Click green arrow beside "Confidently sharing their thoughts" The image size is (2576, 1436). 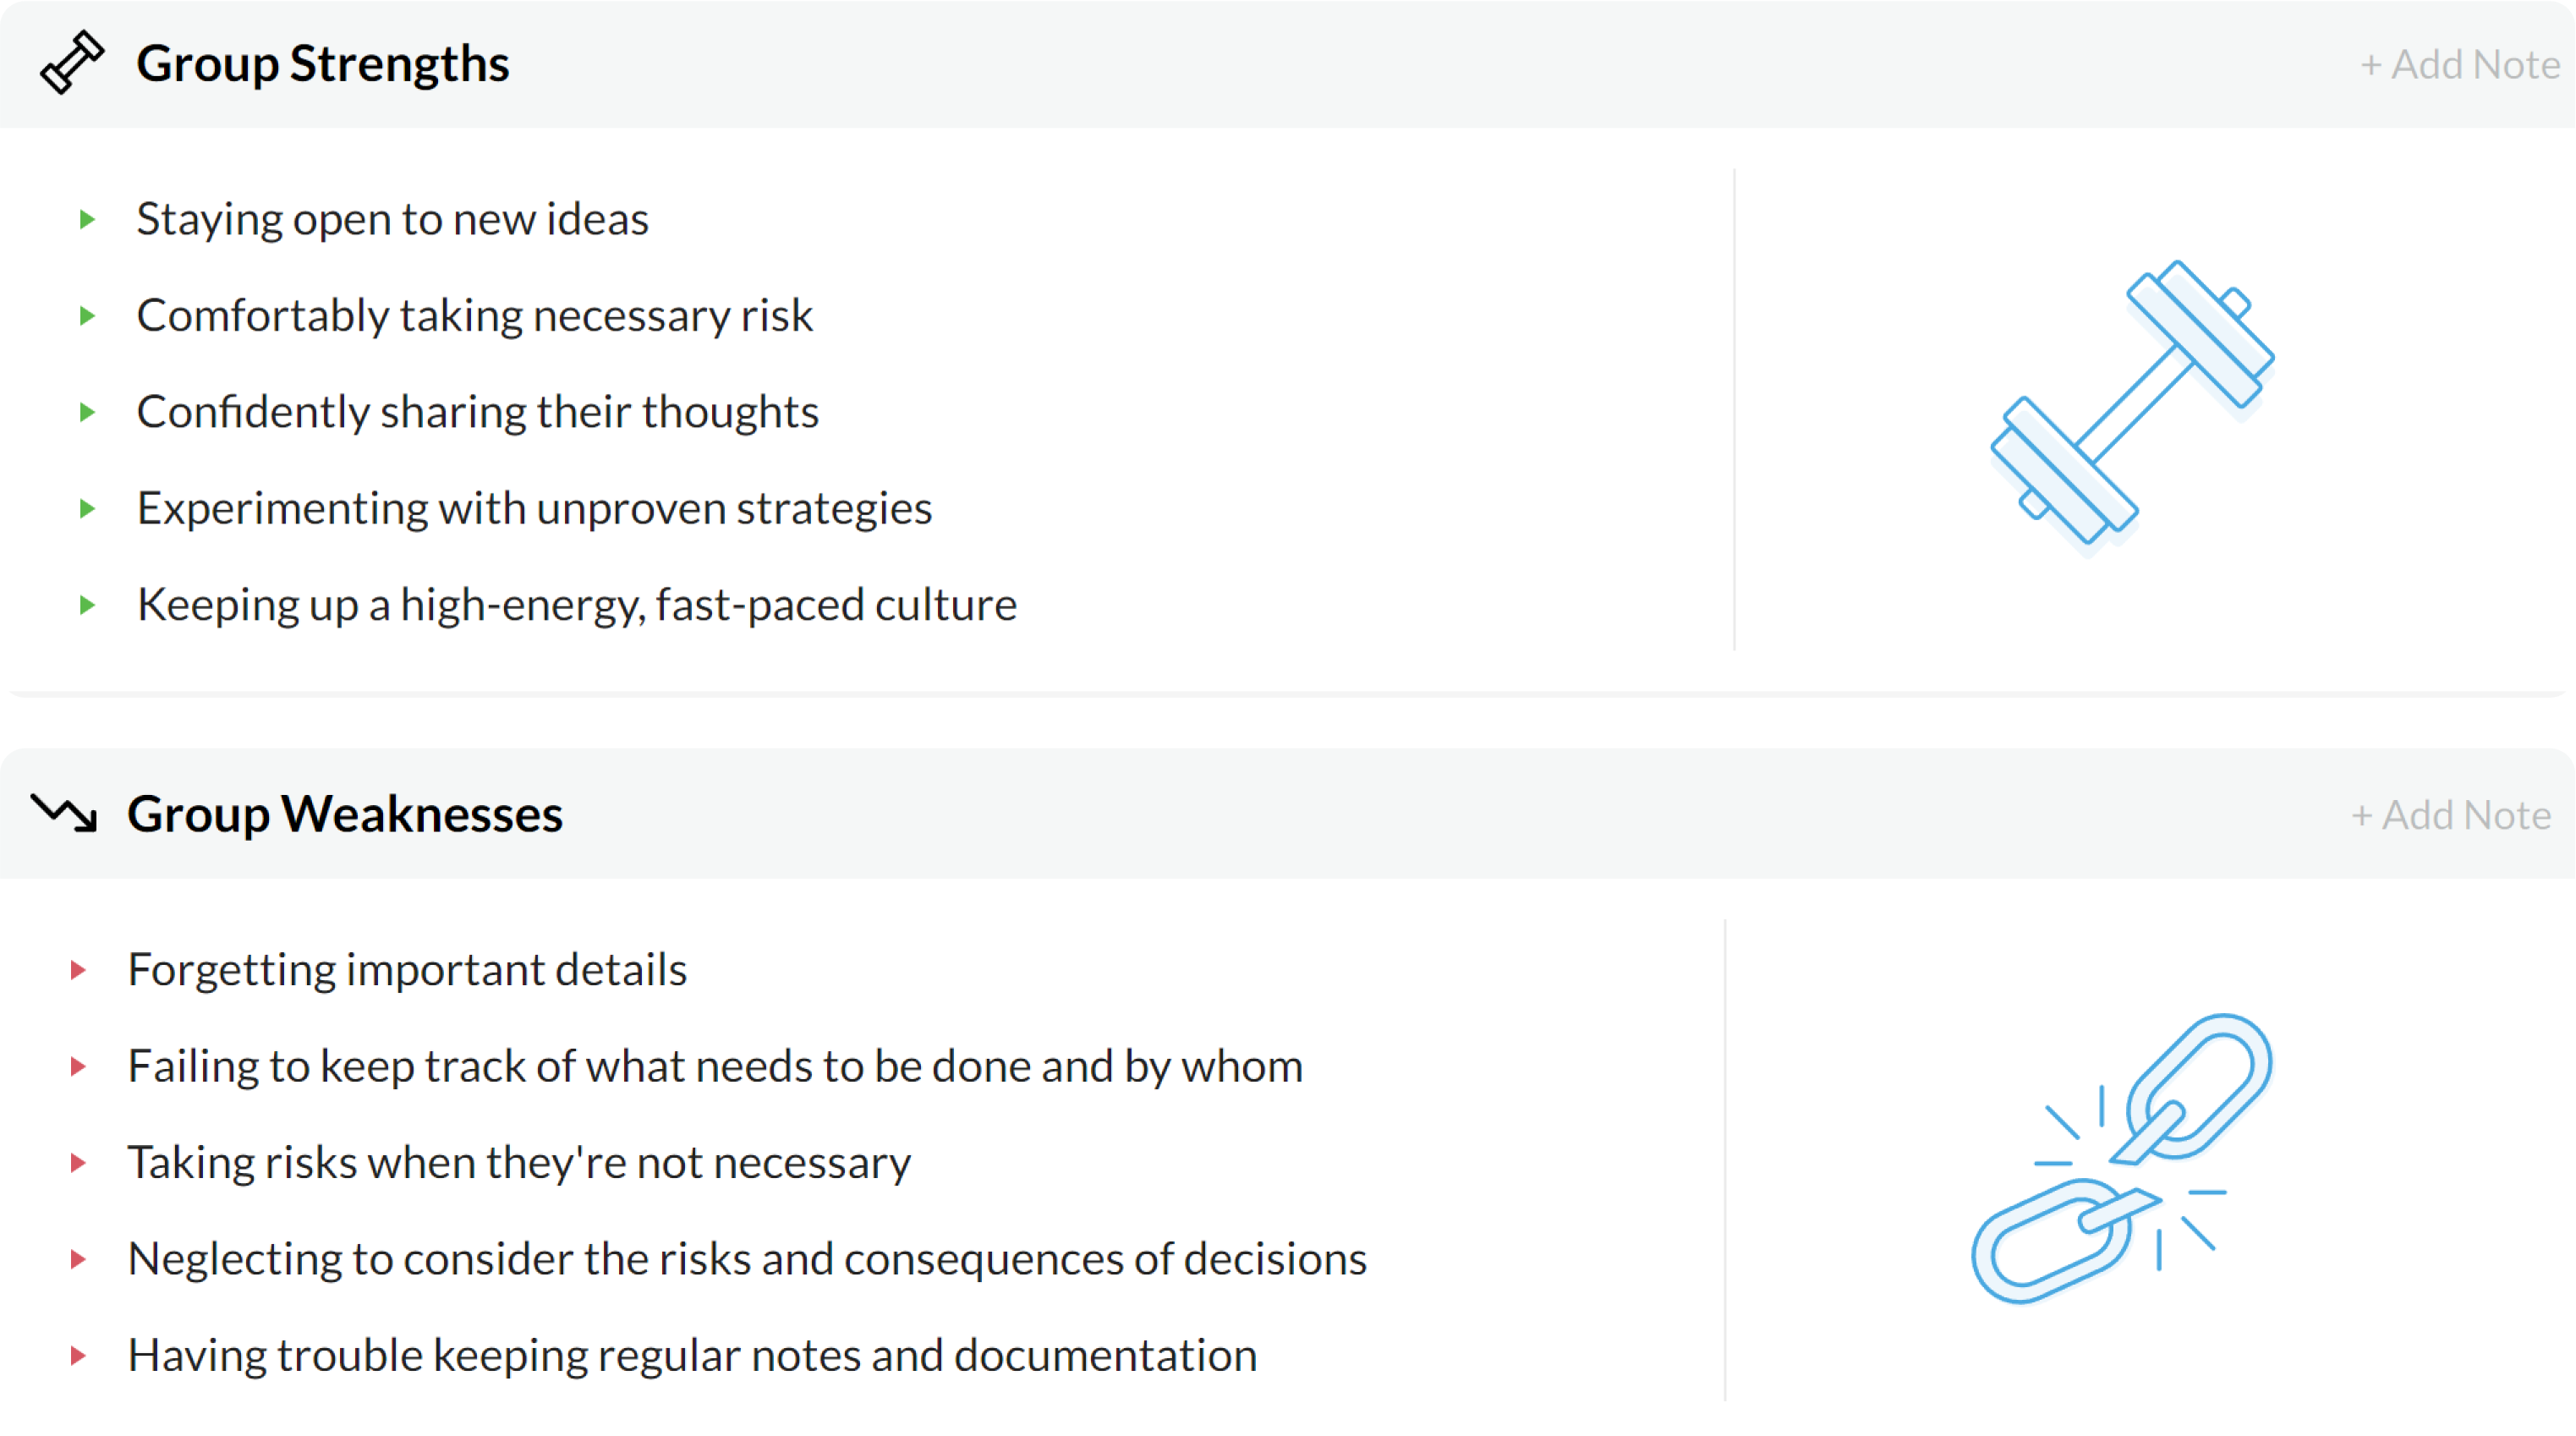coord(87,412)
